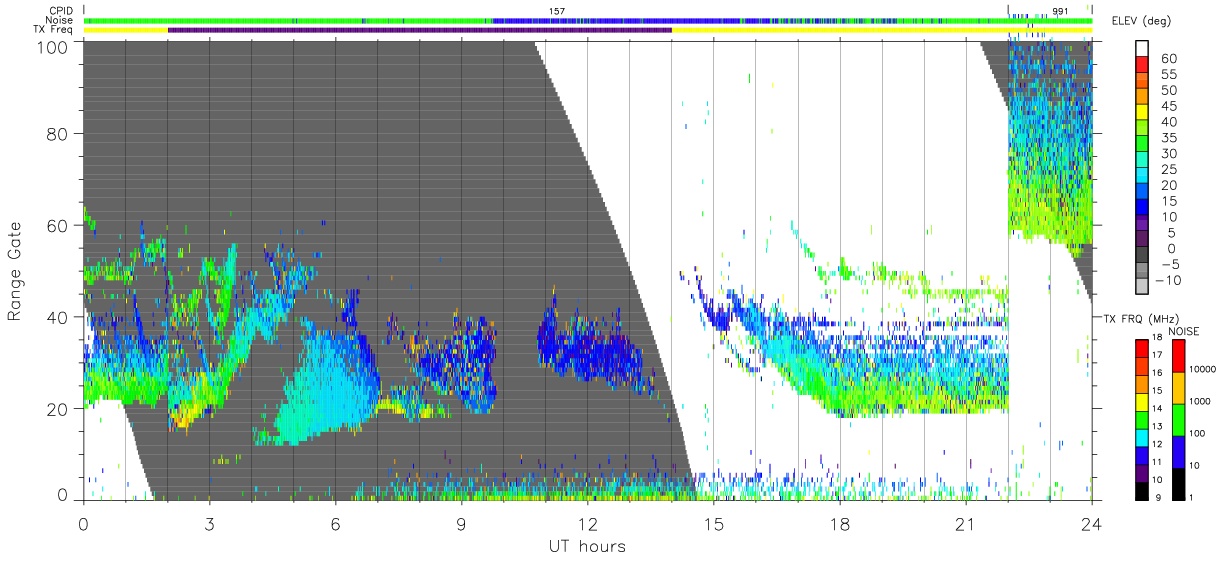Click the '100' tick on Range Gate axis

pos(52,46)
